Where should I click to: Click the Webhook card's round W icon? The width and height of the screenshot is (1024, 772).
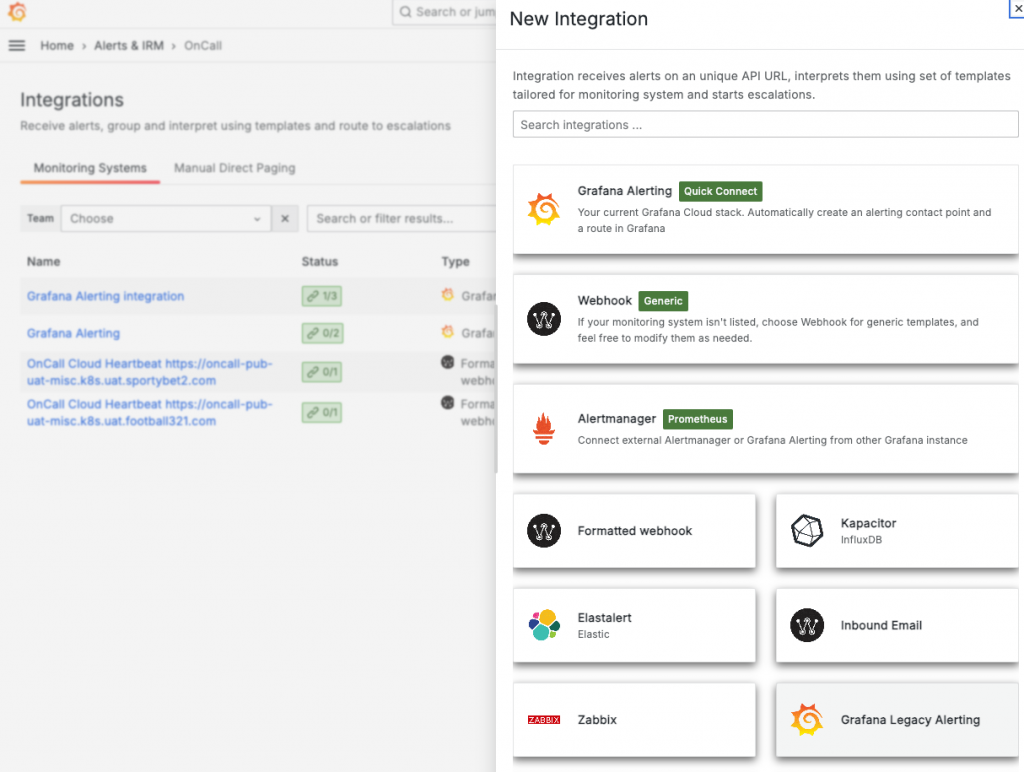click(x=543, y=319)
